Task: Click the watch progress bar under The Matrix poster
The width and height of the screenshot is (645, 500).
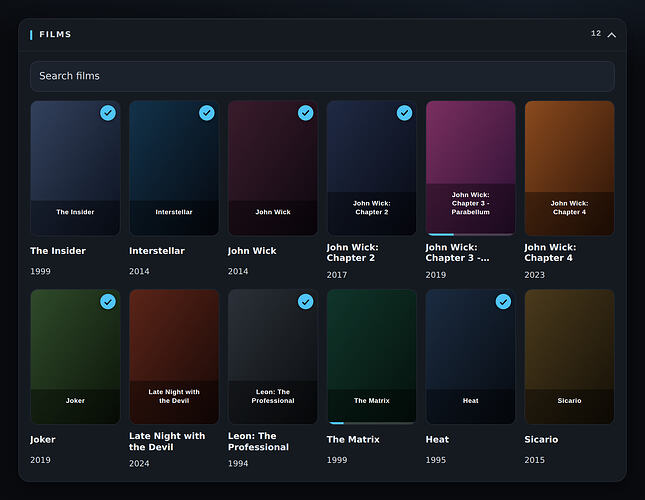Action: click(x=372, y=423)
